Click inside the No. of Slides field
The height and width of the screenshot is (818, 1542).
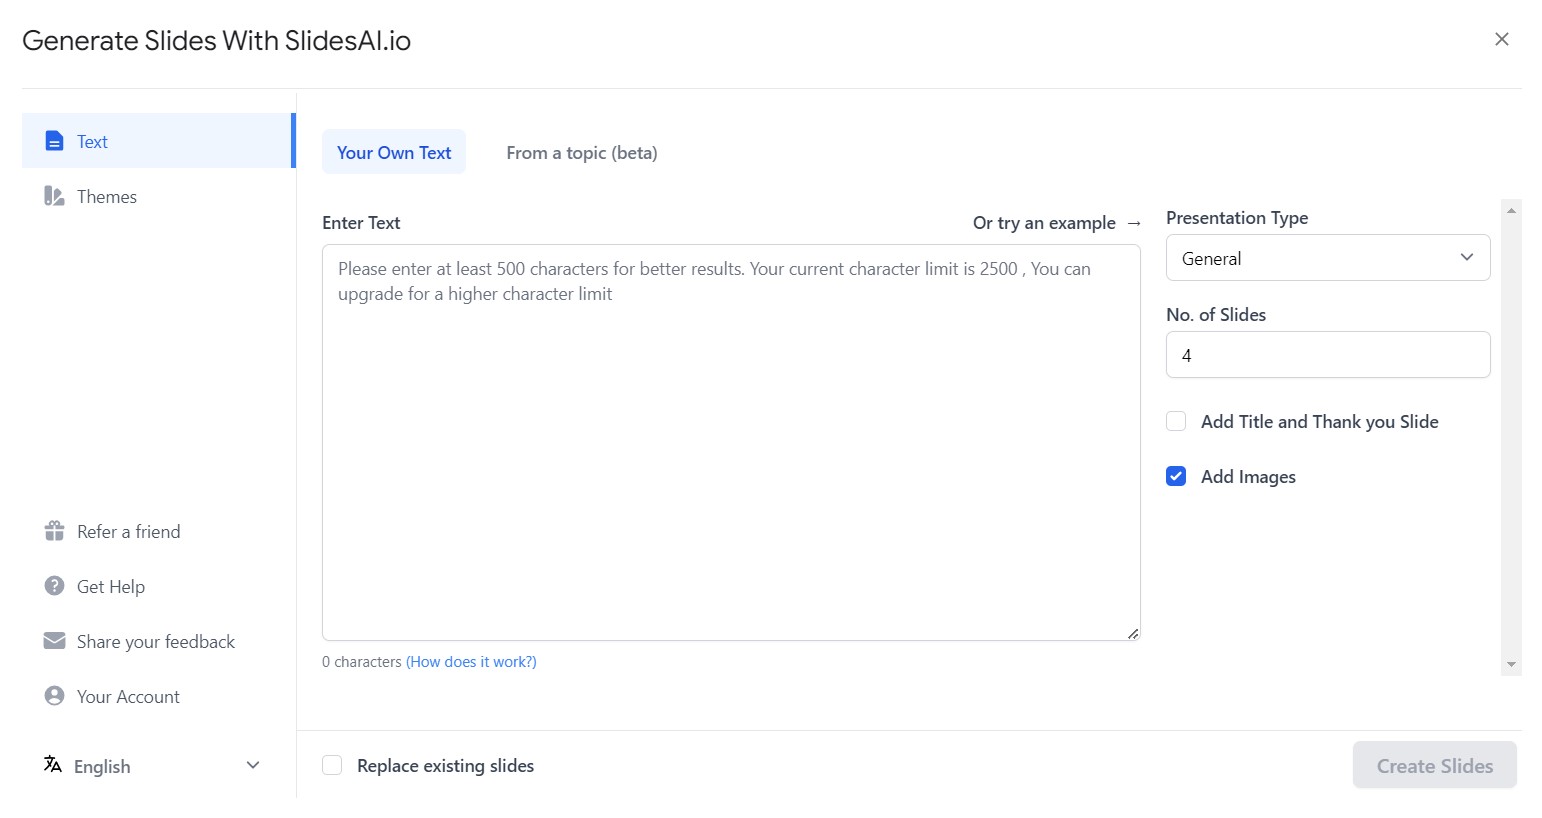[x=1327, y=354]
